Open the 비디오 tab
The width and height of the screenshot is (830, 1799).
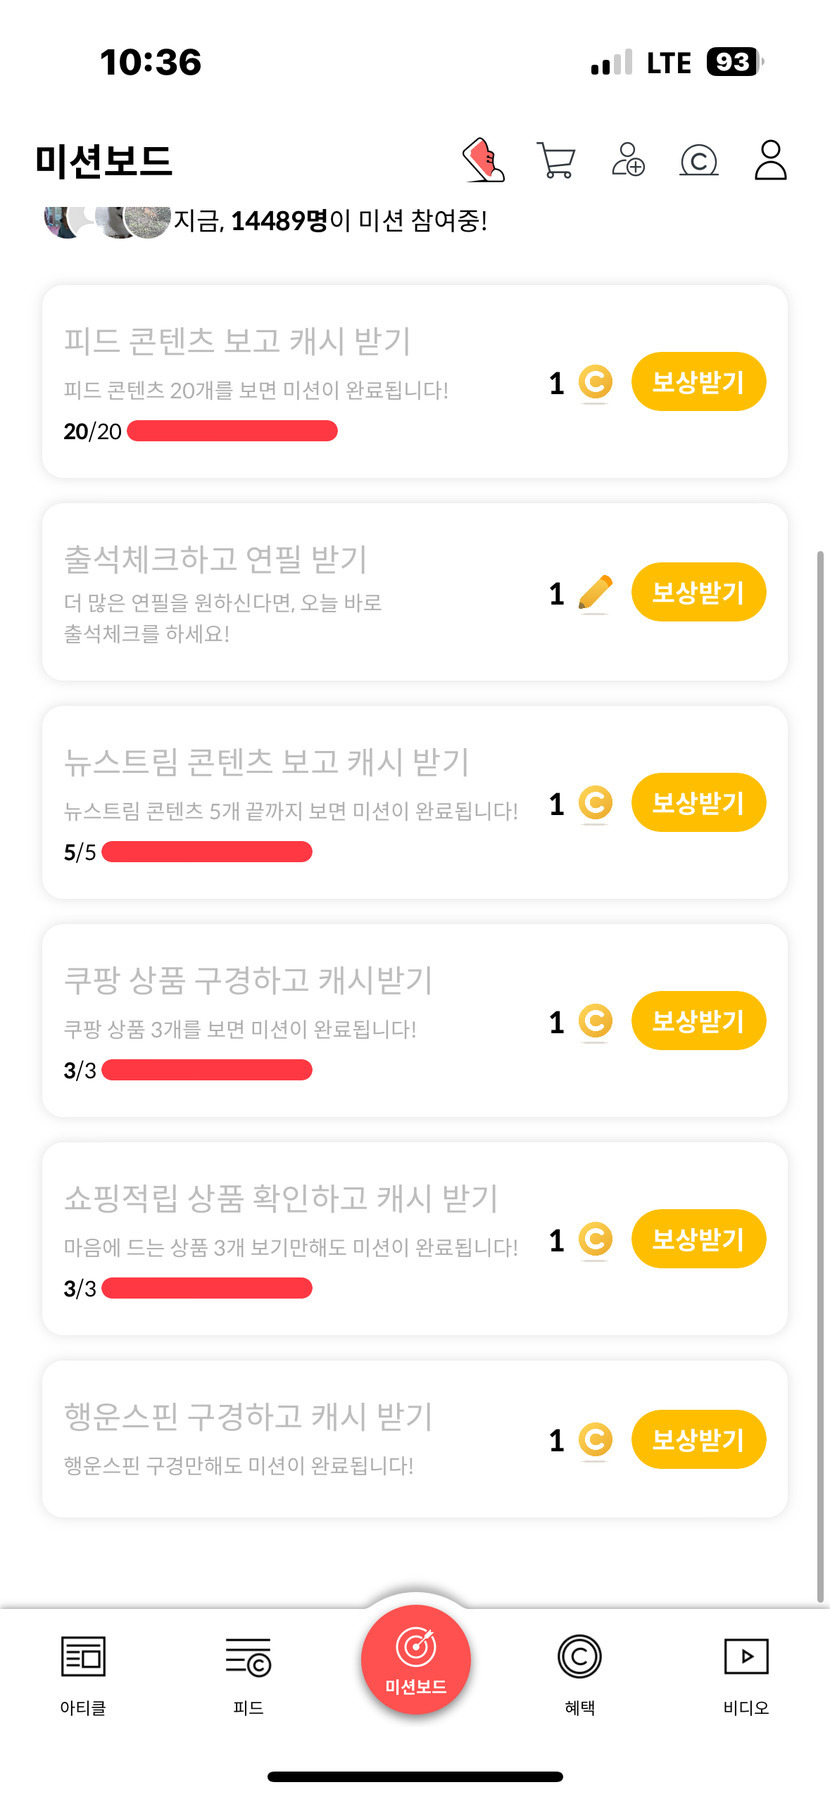[746, 1675]
